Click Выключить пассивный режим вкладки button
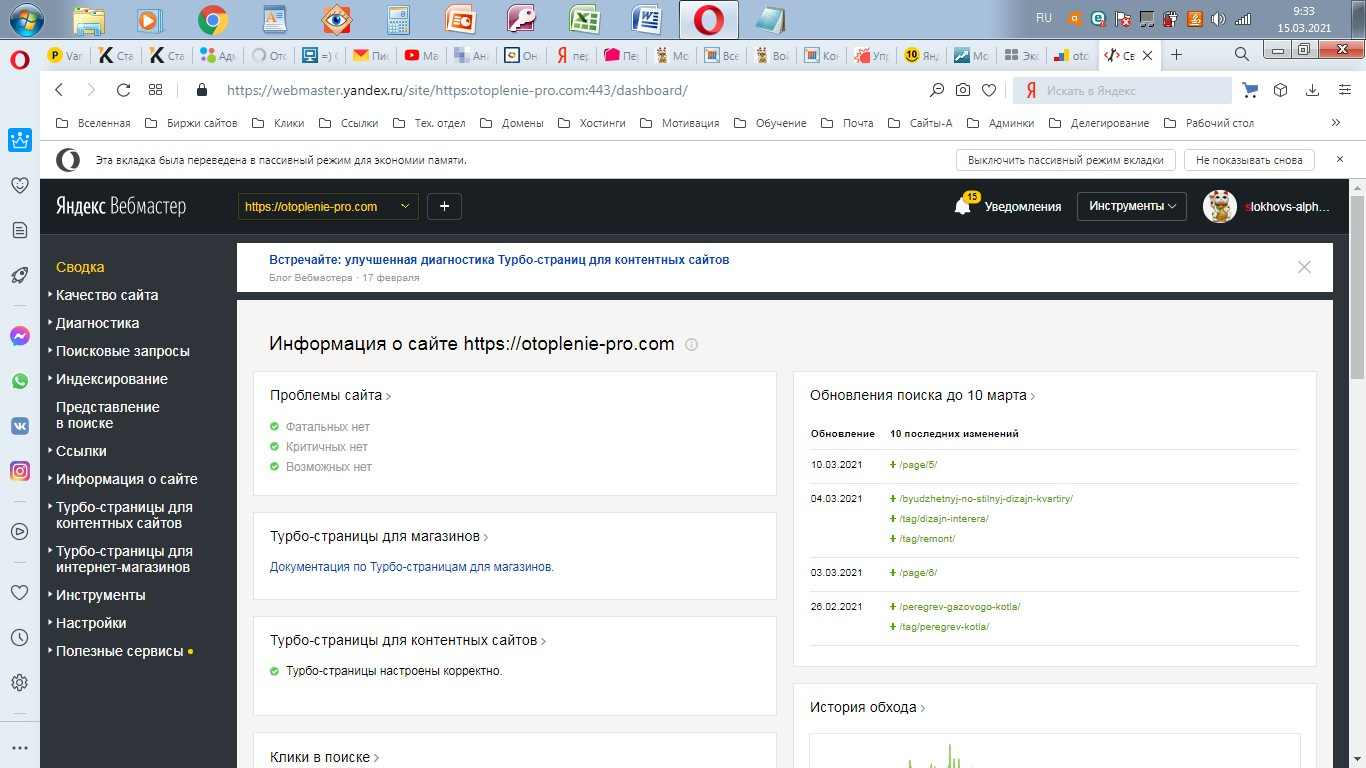The width and height of the screenshot is (1366, 768). (1066, 160)
